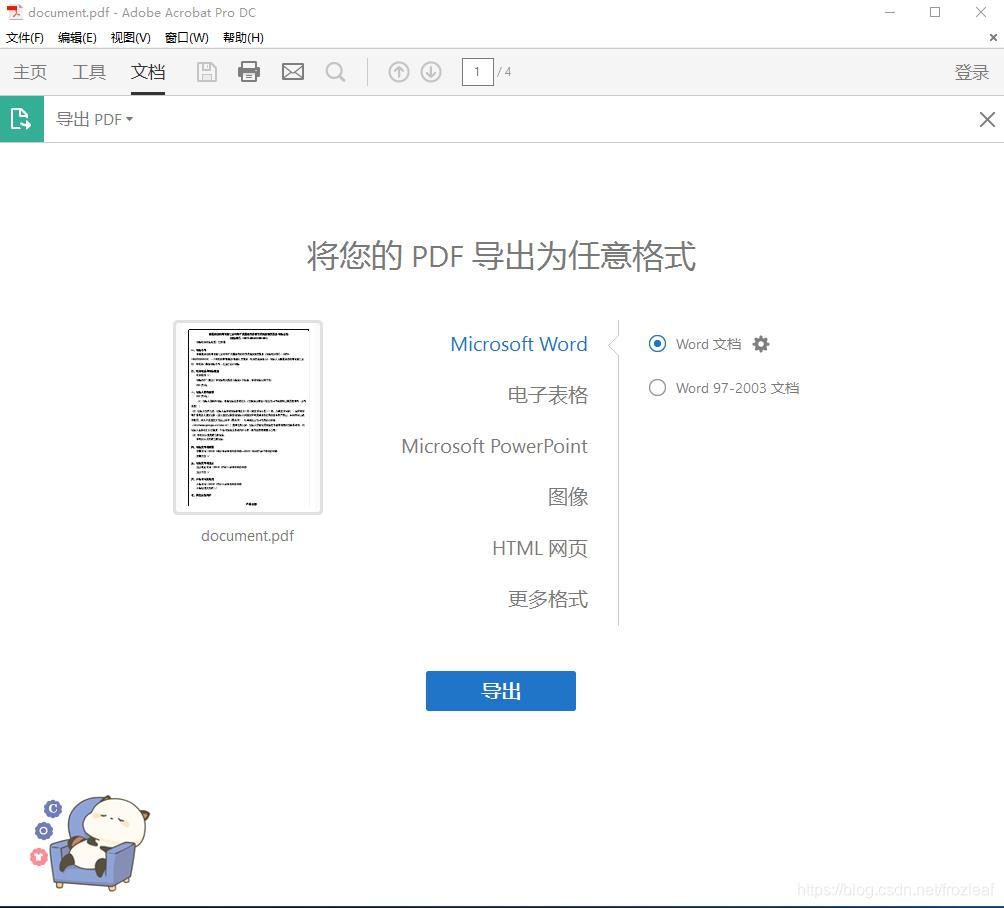
Task: Open Word export settings gear icon
Action: point(761,344)
